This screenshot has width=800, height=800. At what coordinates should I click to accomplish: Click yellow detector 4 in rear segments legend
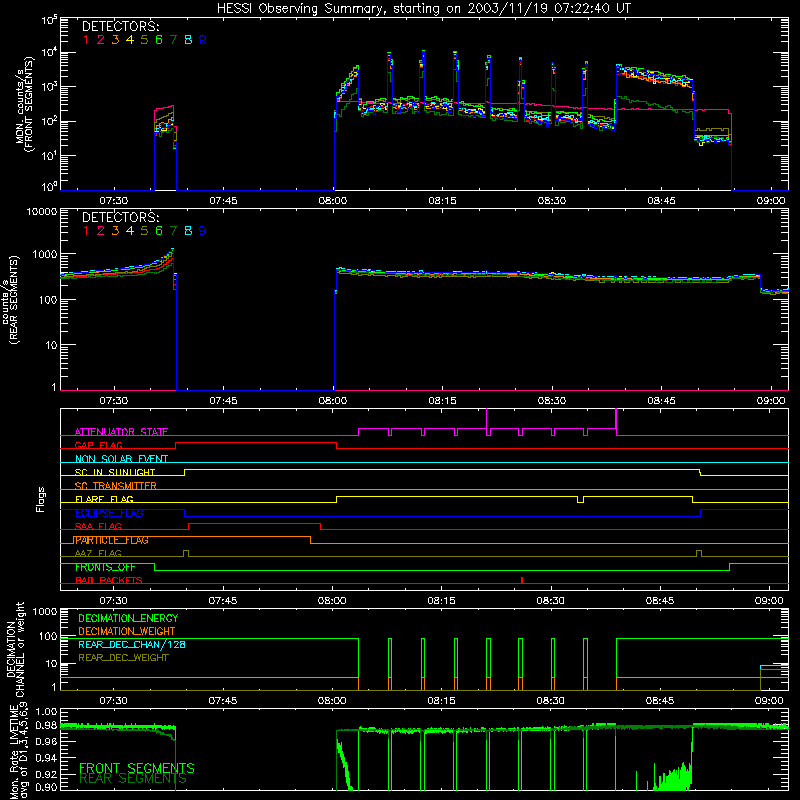(130, 231)
